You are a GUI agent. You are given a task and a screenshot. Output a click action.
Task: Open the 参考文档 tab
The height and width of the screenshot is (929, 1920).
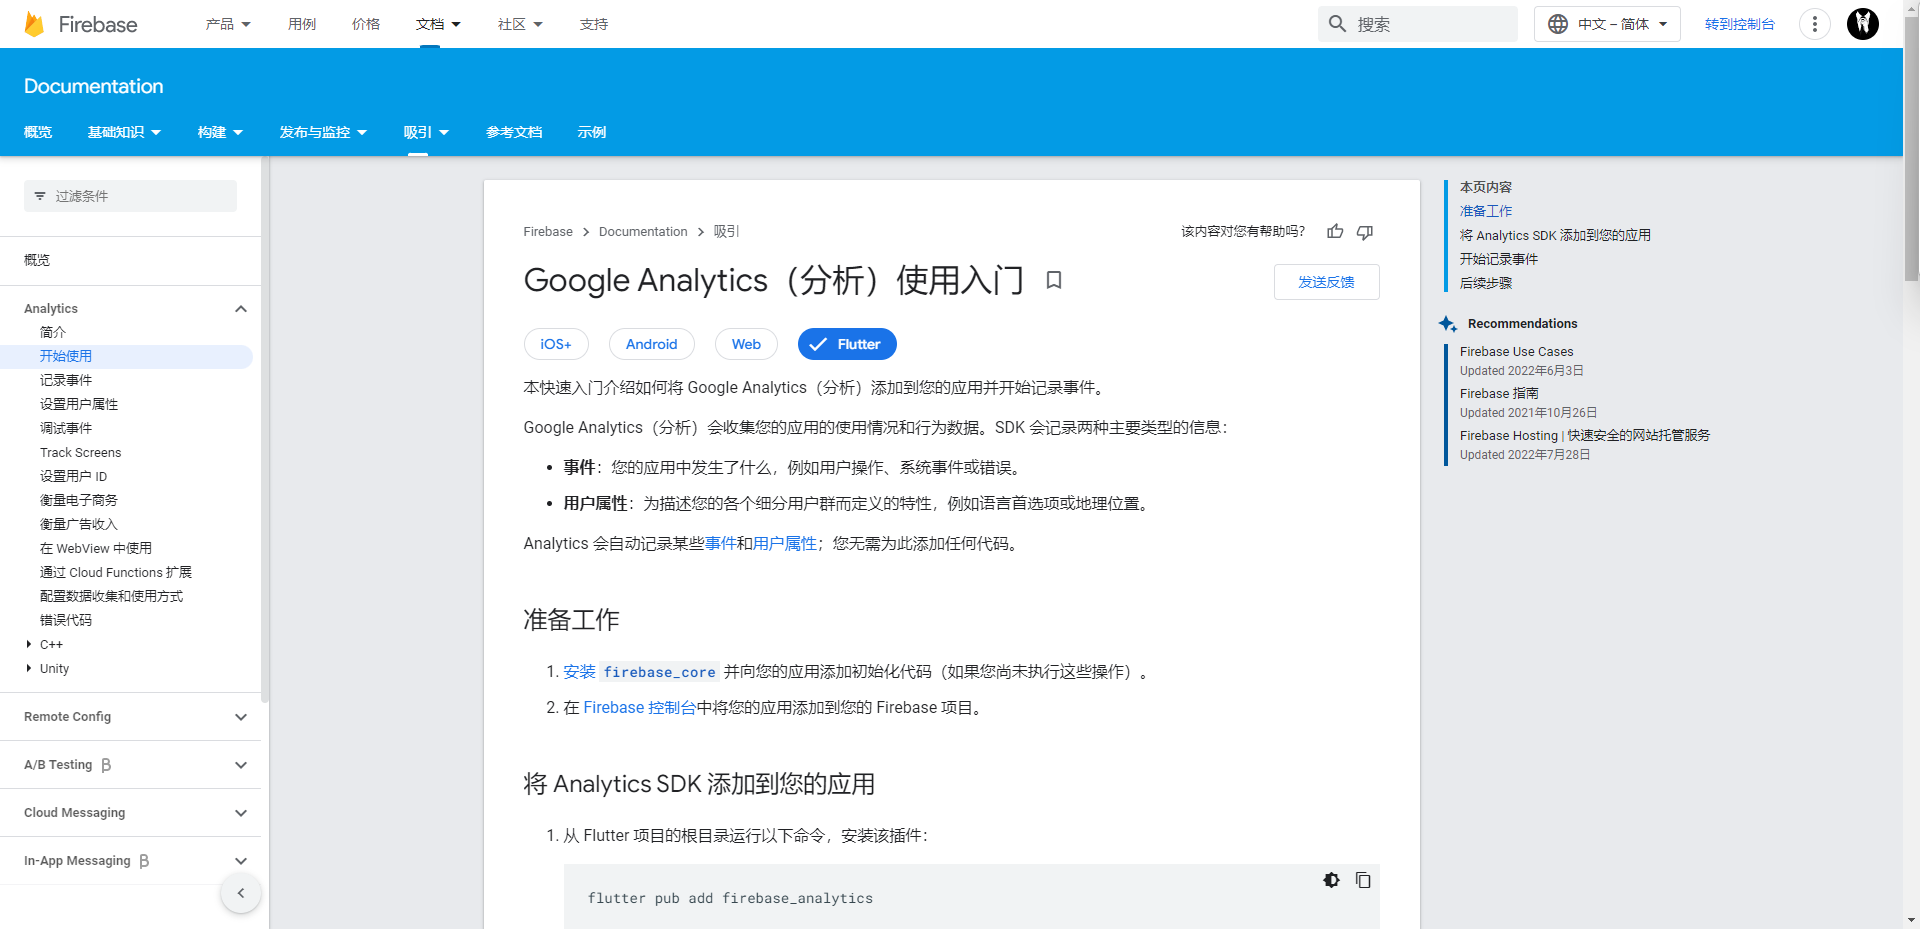[514, 132]
